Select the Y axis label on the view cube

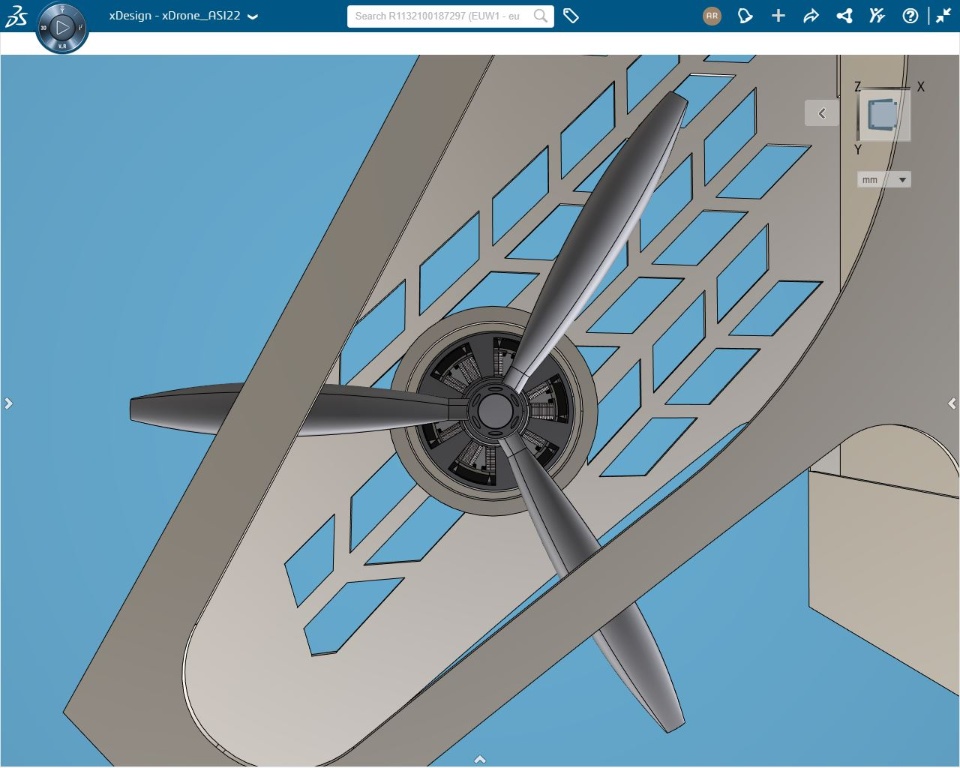pyautogui.click(x=858, y=150)
